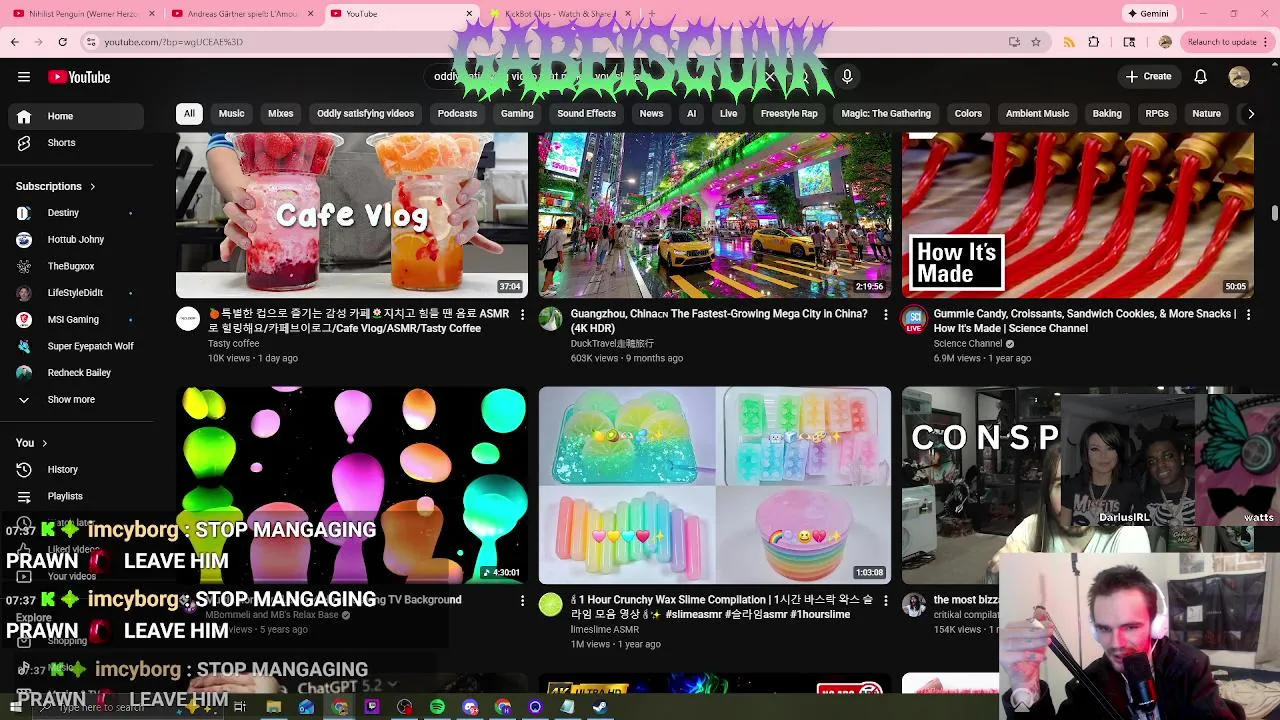
Task: Switch to the KickBot Clips browser tab
Action: (560, 14)
